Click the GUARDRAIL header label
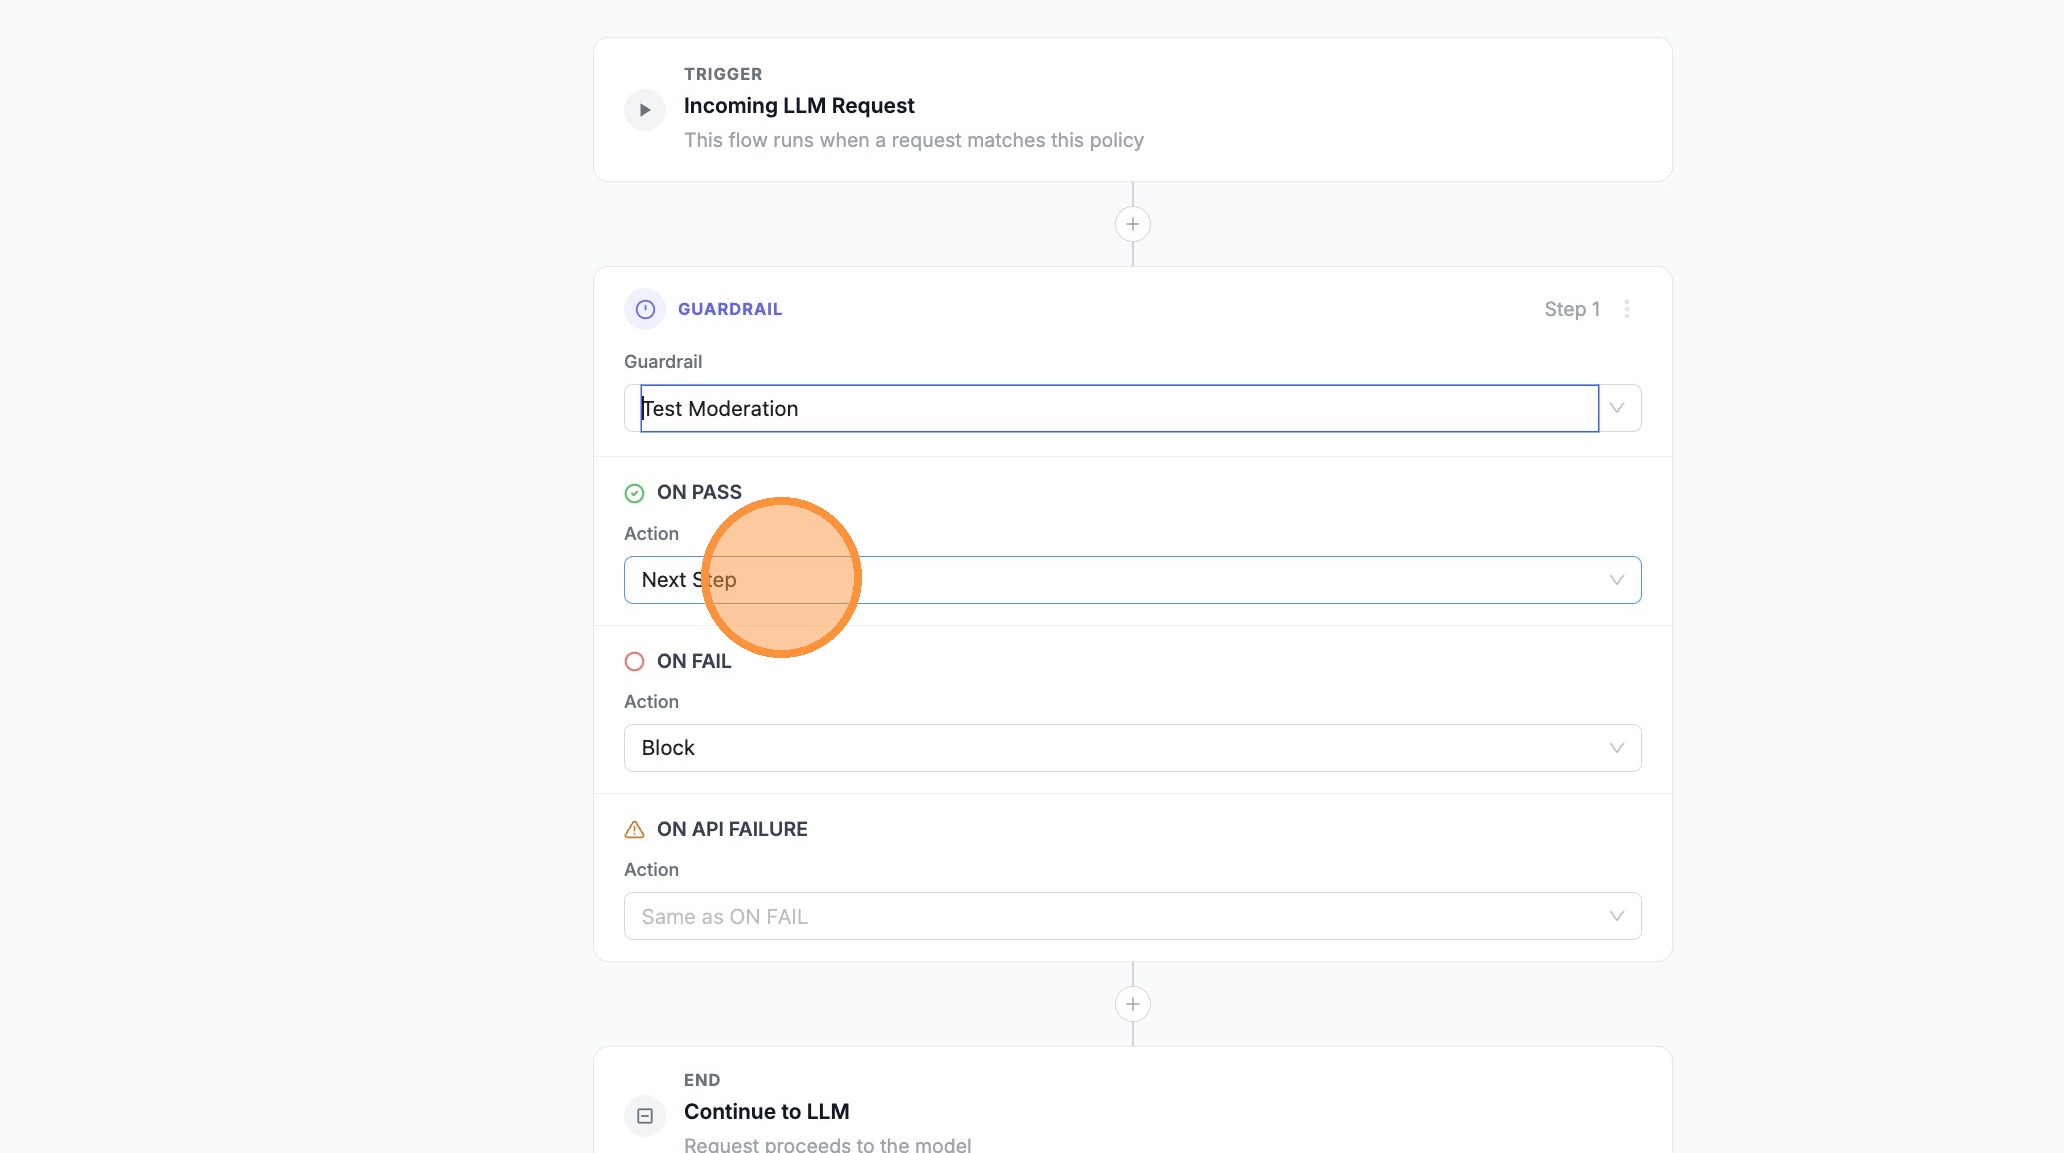2064x1153 pixels. pos(729,309)
